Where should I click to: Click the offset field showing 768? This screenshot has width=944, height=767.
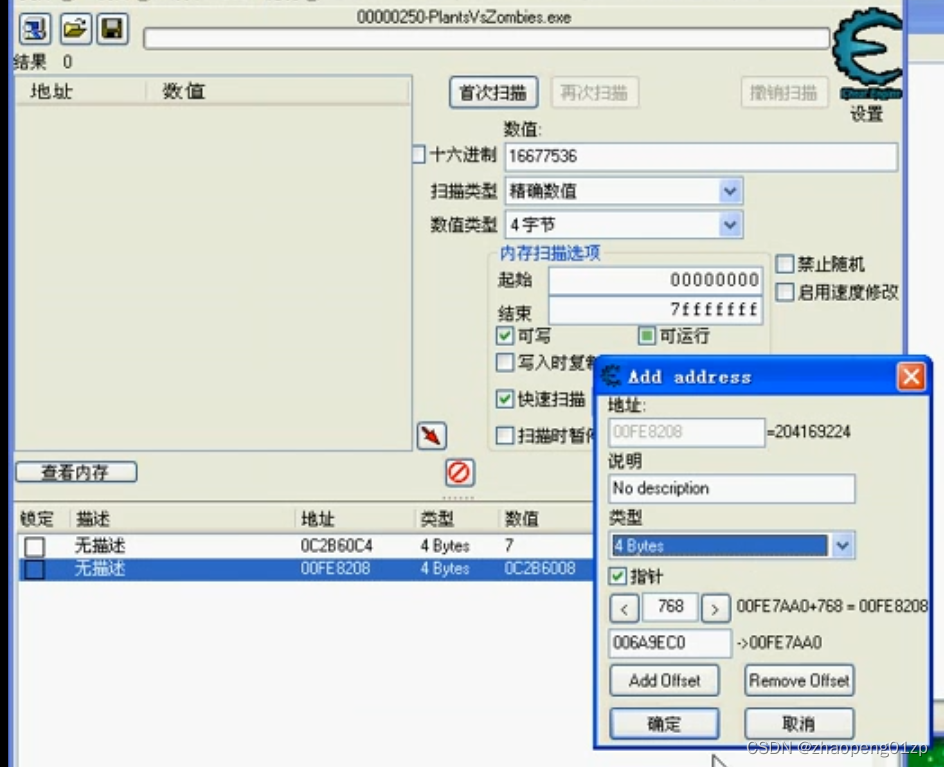coord(670,607)
